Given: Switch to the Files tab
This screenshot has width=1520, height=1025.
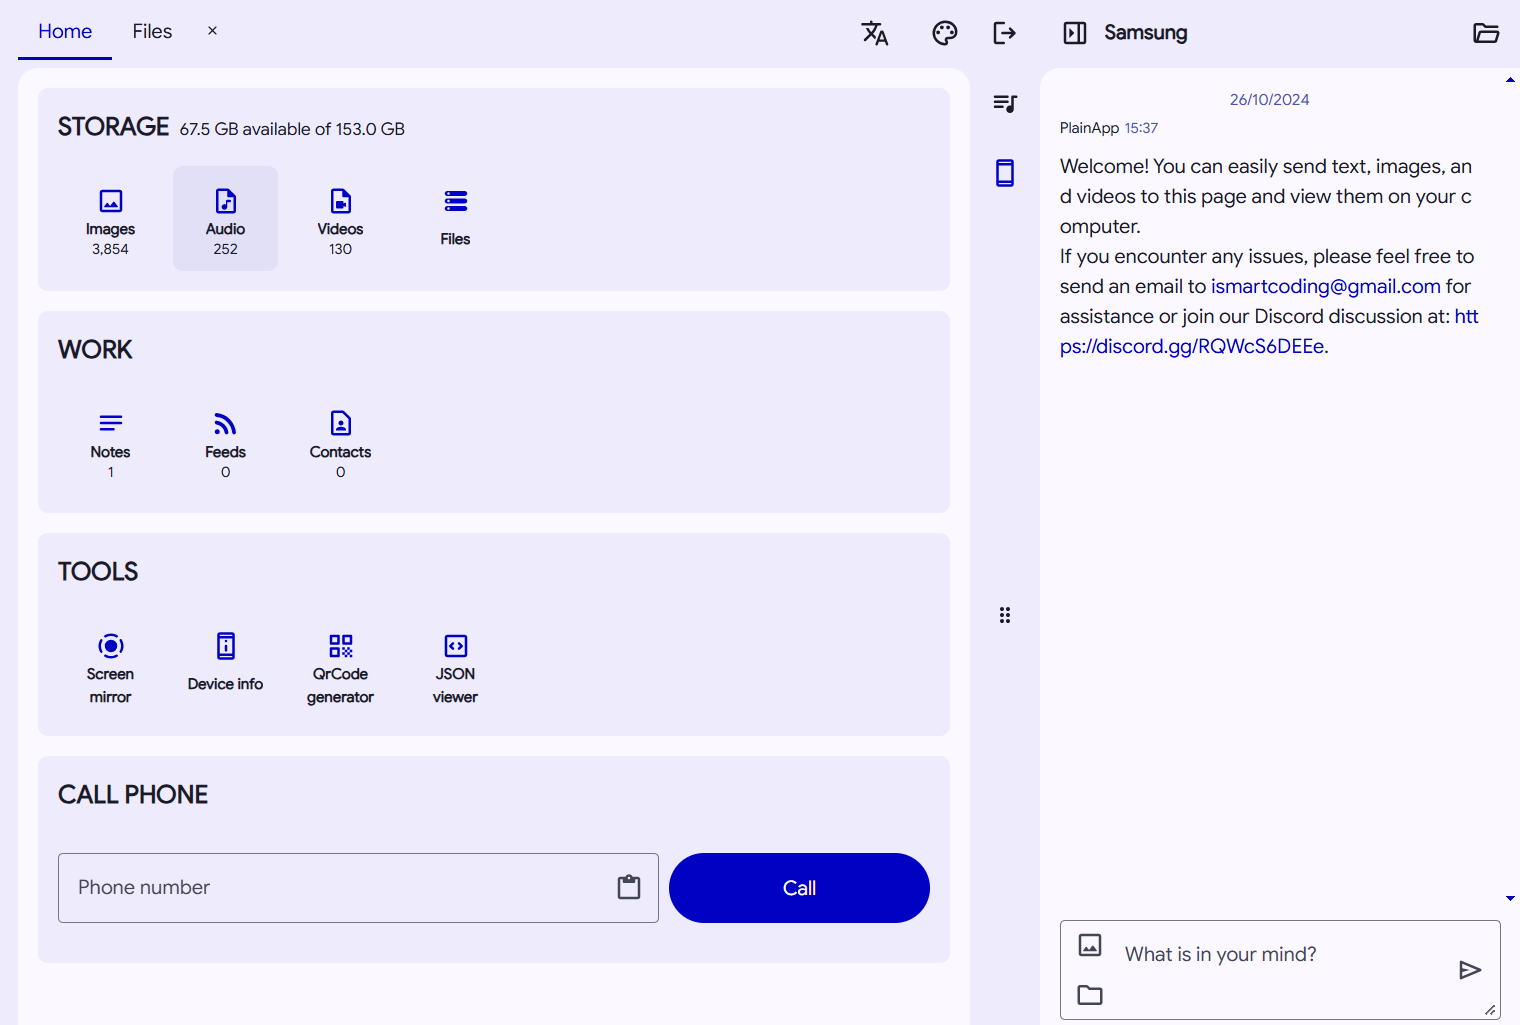Looking at the screenshot, I should [152, 32].
